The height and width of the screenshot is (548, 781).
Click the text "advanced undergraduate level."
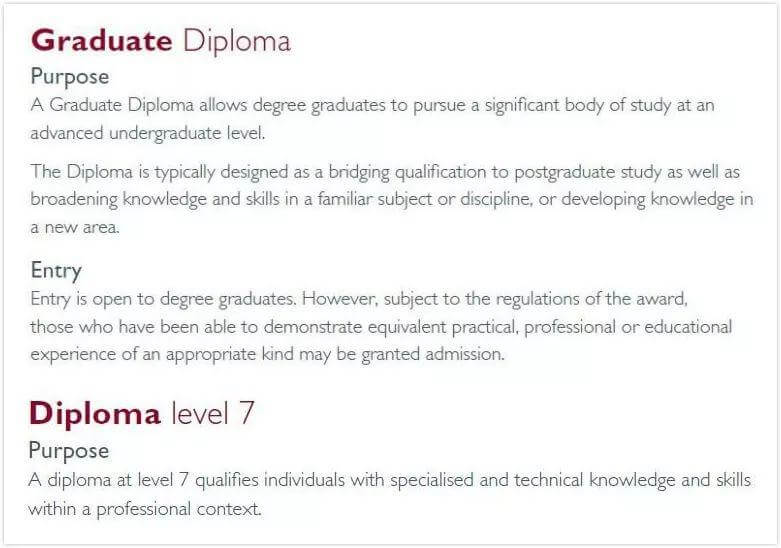tap(147, 133)
